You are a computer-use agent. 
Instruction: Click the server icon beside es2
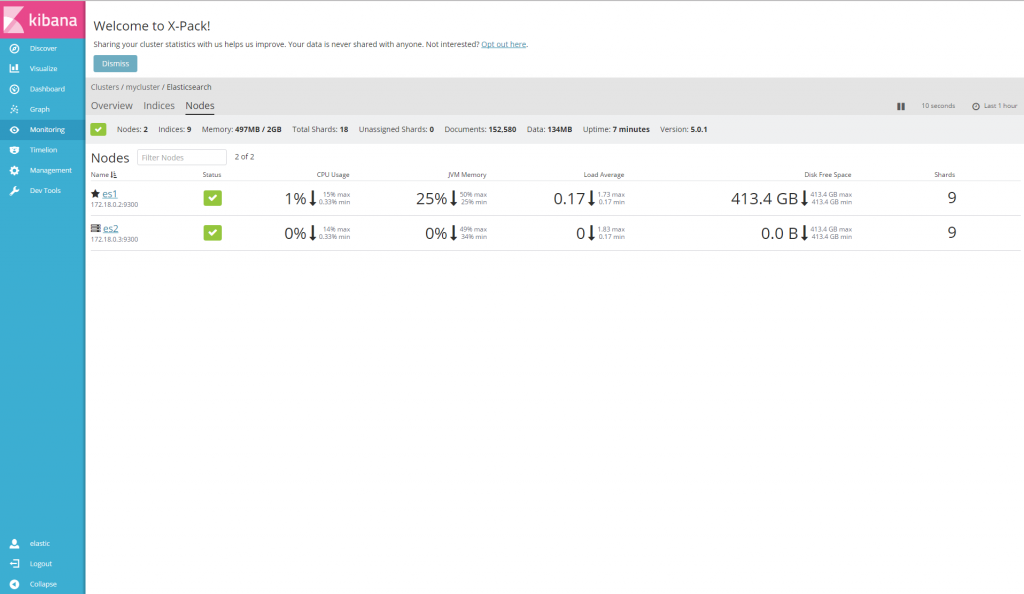pos(95,228)
